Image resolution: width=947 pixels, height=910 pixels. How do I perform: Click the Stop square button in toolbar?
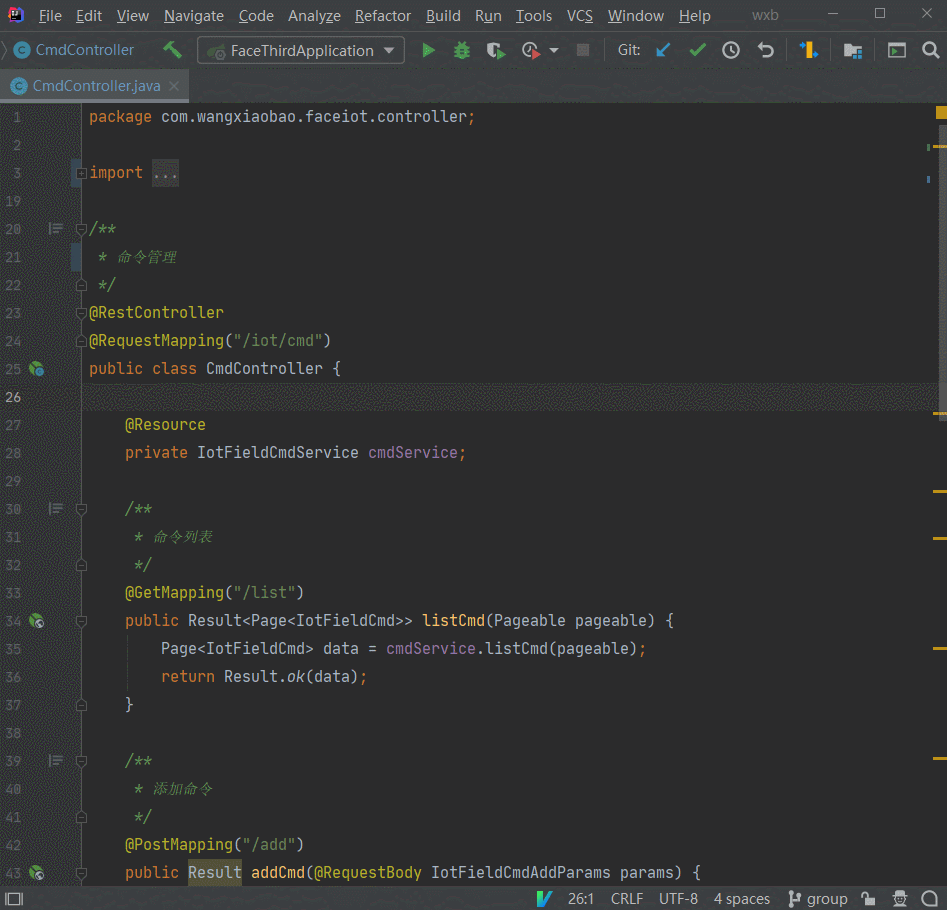pos(583,50)
